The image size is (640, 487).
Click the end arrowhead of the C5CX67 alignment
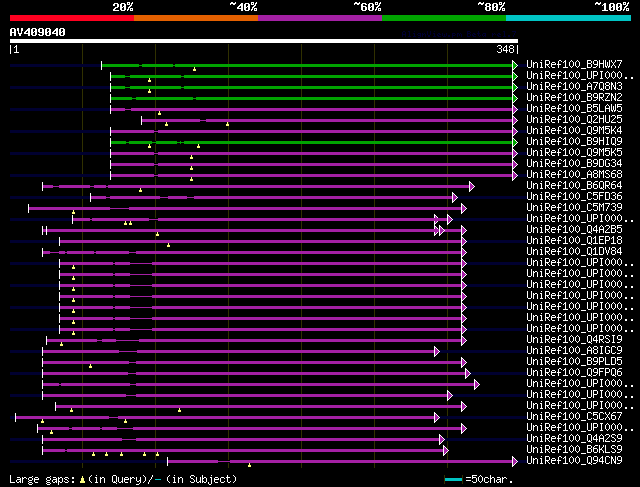pyautogui.click(x=437, y=418)
